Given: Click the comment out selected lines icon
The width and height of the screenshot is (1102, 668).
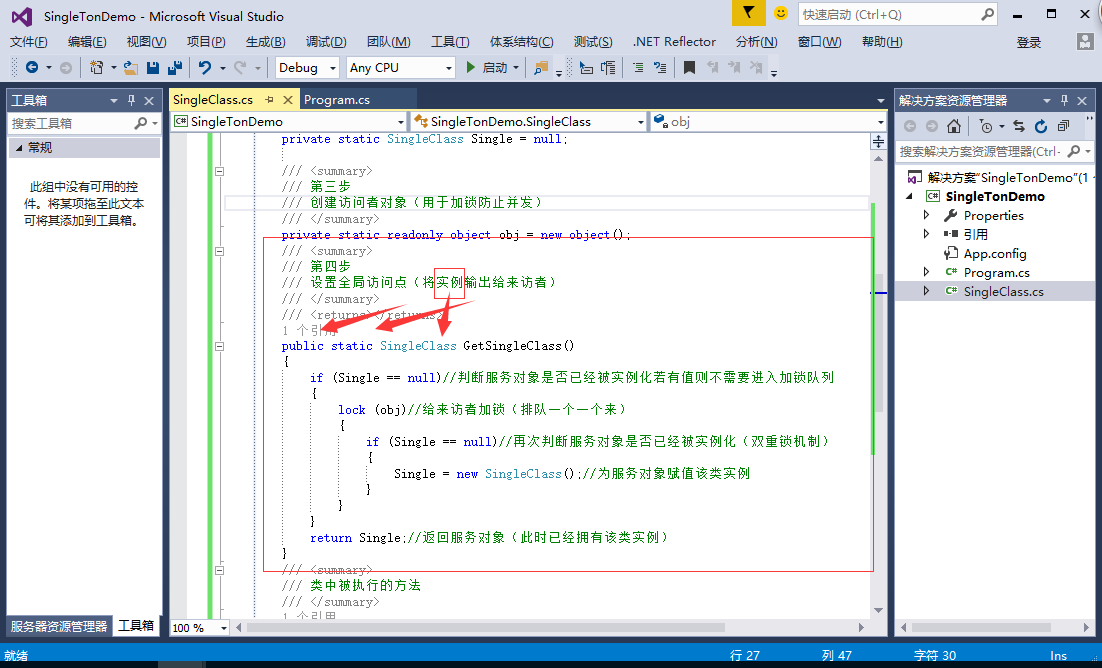Looking at the screenshot, I should [x=638, y=68].
